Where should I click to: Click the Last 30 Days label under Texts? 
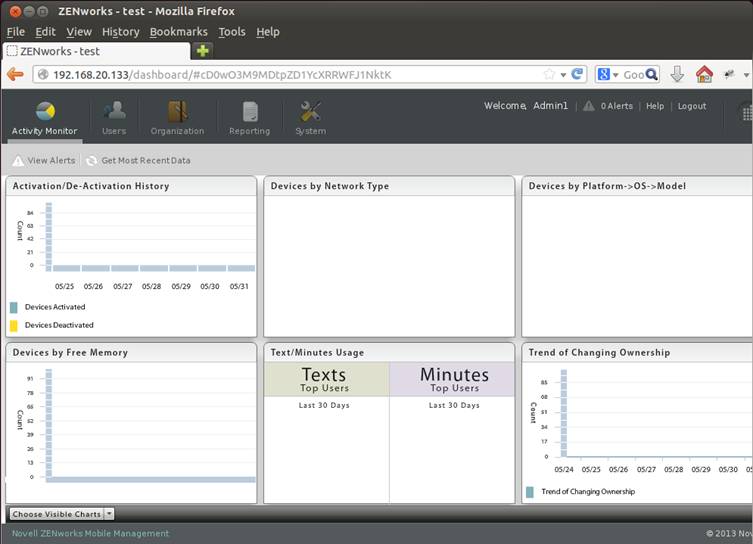[x=324, y=405]
